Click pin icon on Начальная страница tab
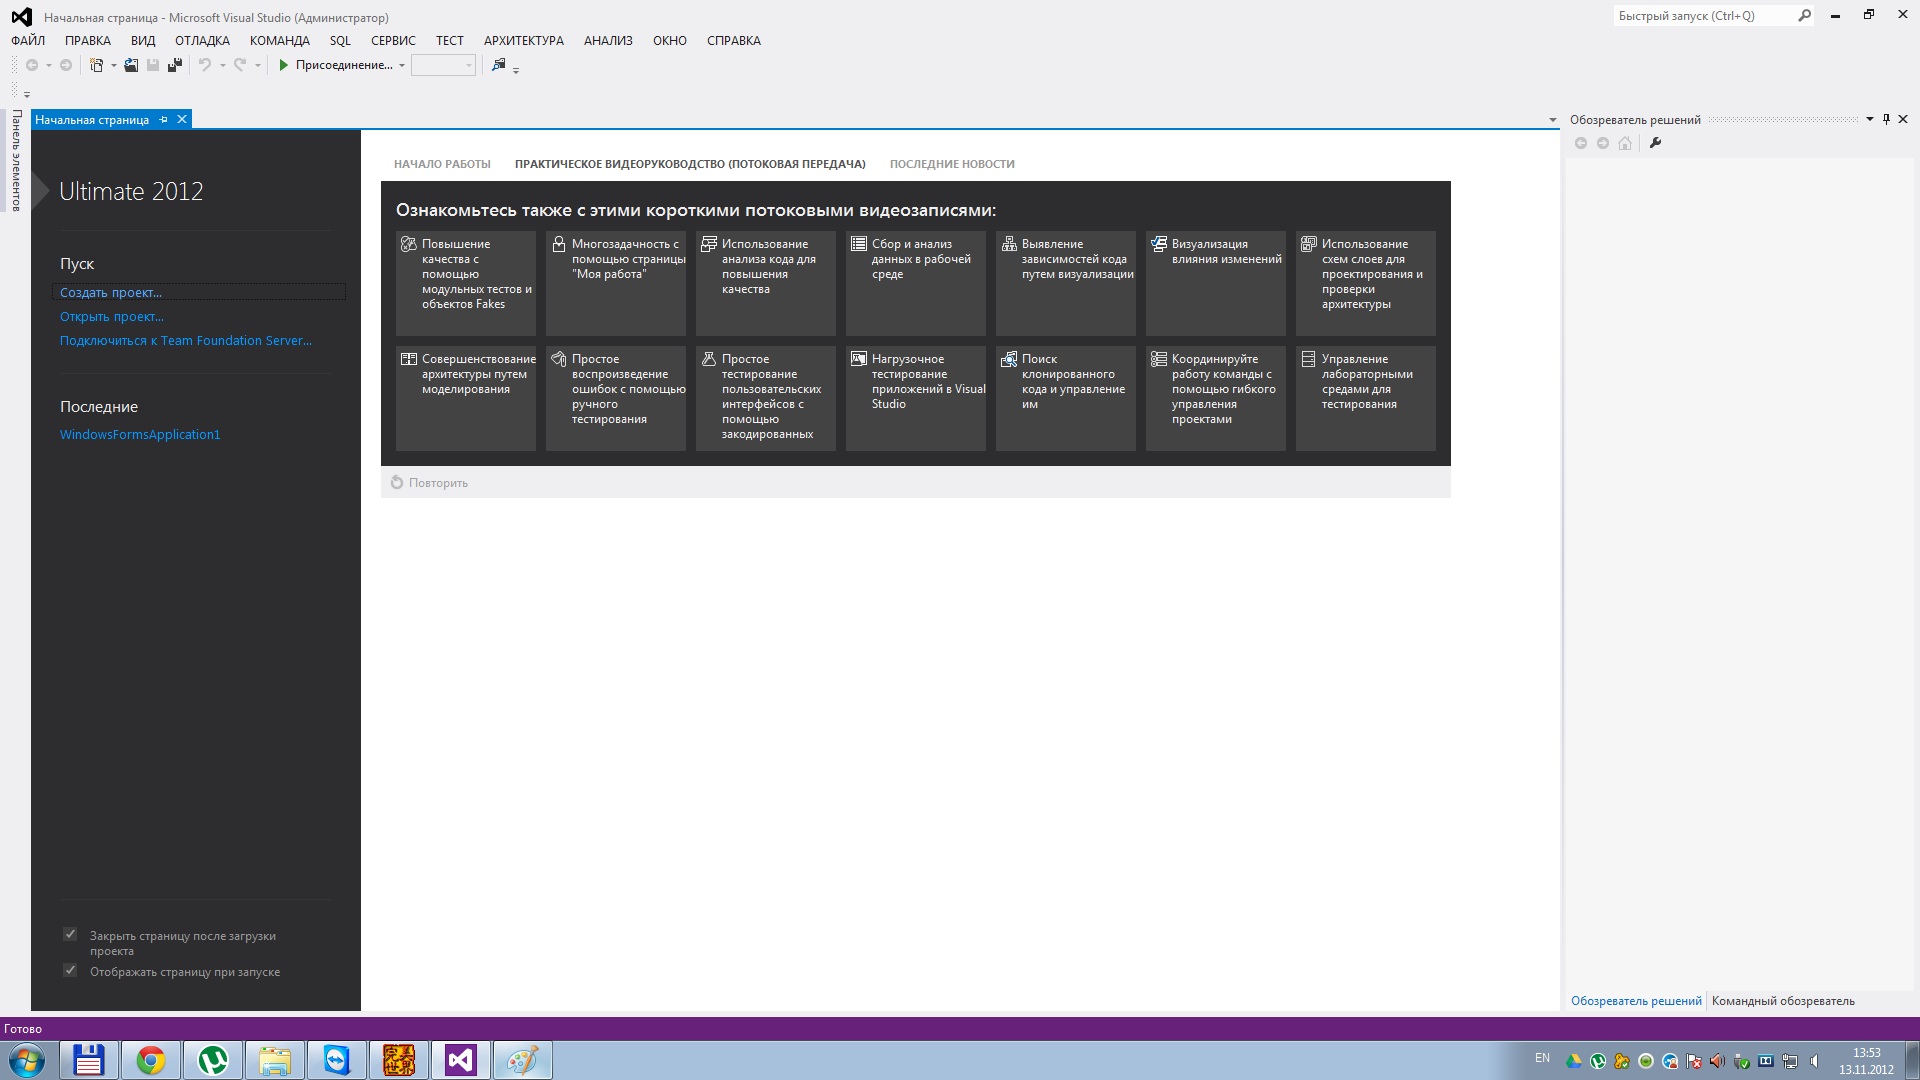This screenshot has width=1920, height=1080. [x=164, y=120]
